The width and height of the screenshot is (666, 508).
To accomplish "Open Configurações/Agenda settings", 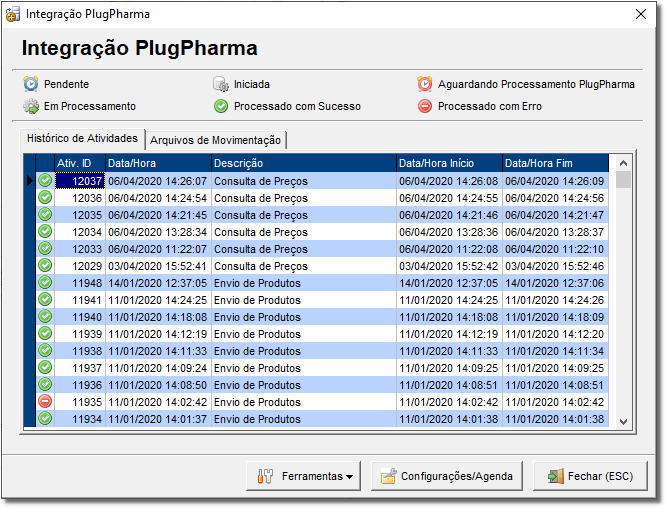I will [446, 476].
